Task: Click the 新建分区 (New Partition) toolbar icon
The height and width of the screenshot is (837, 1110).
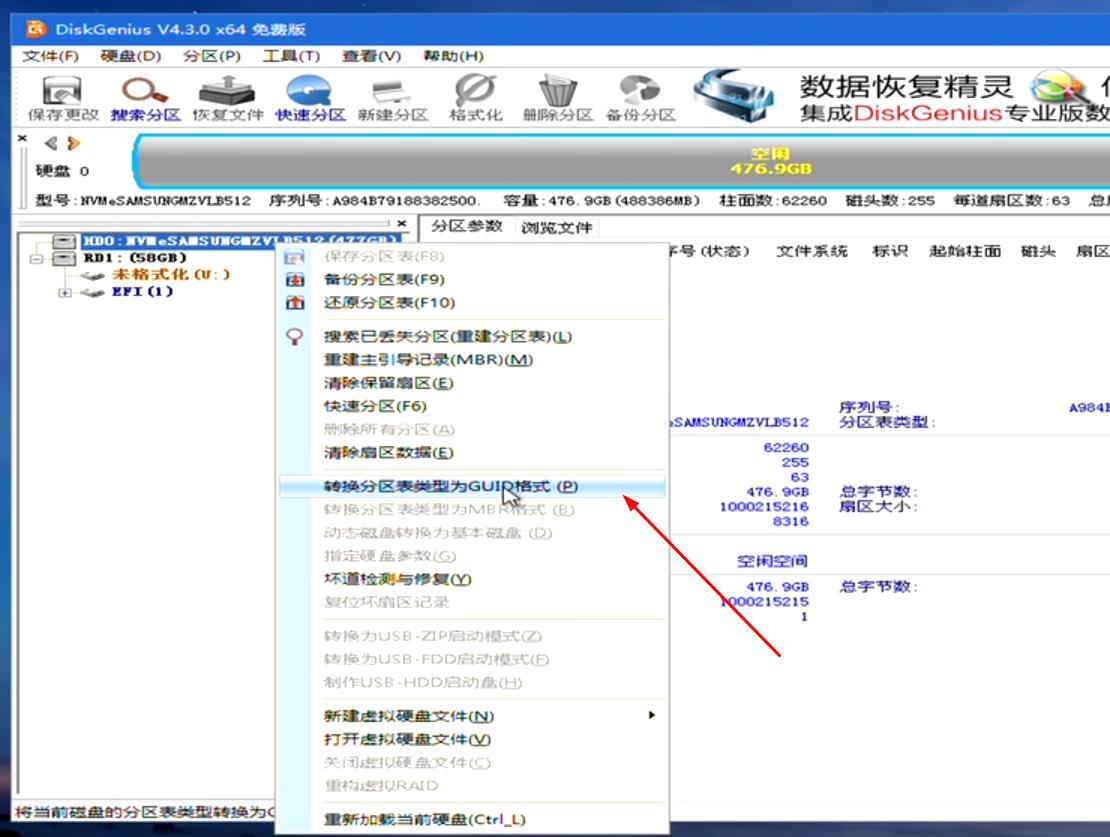Action: click(x=392, y=92)
